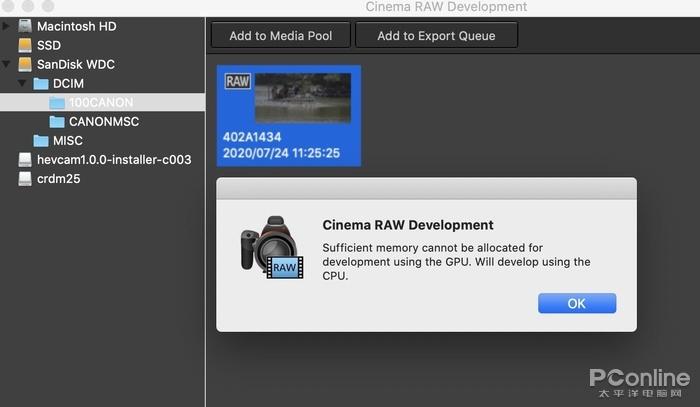The height and width of the screenshot is (407, 700).
Task: Click the Macintosh HD drive icon
Action: point(25,26)
